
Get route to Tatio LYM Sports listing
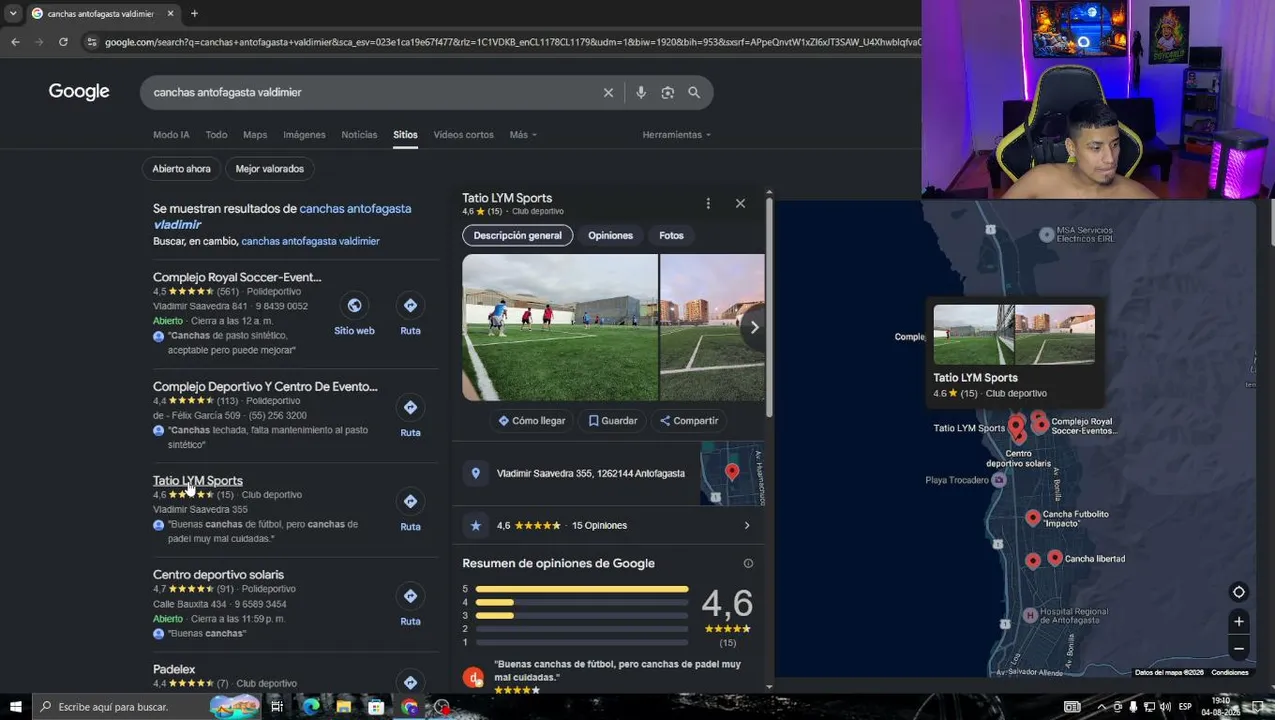[410, 501]
